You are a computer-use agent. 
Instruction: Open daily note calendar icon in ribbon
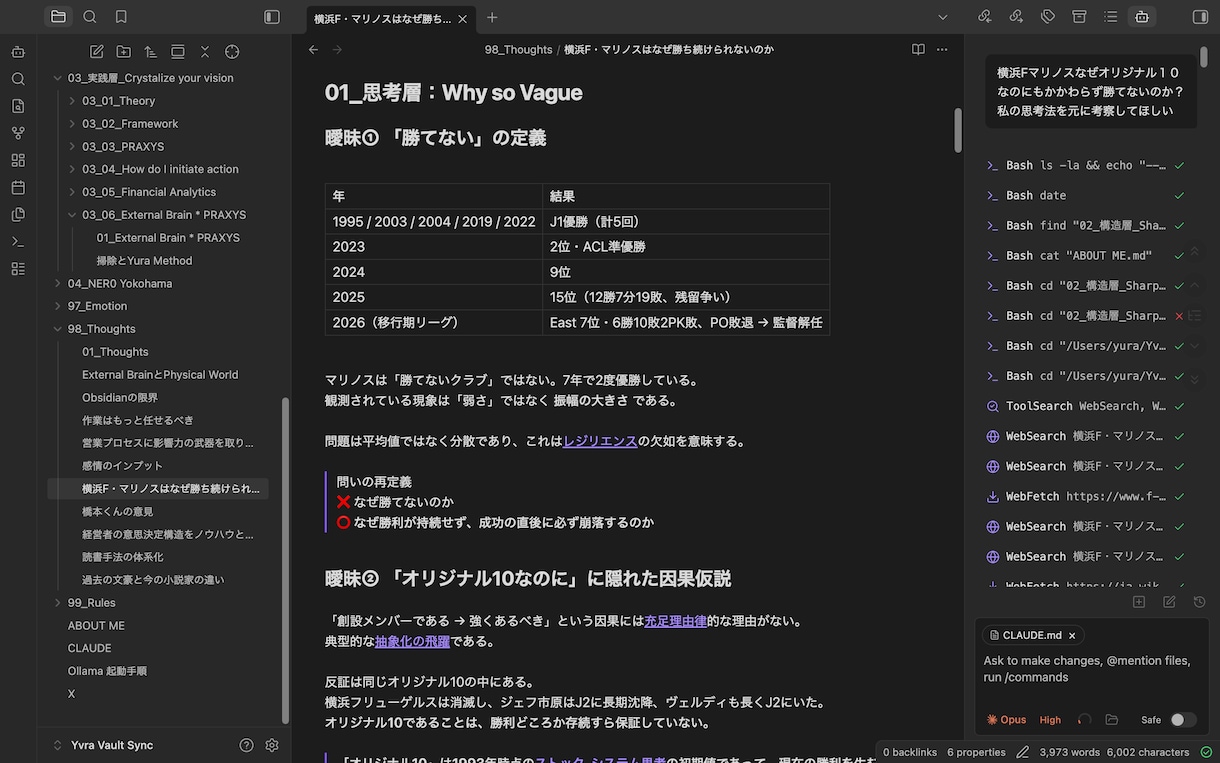[18, 187]
